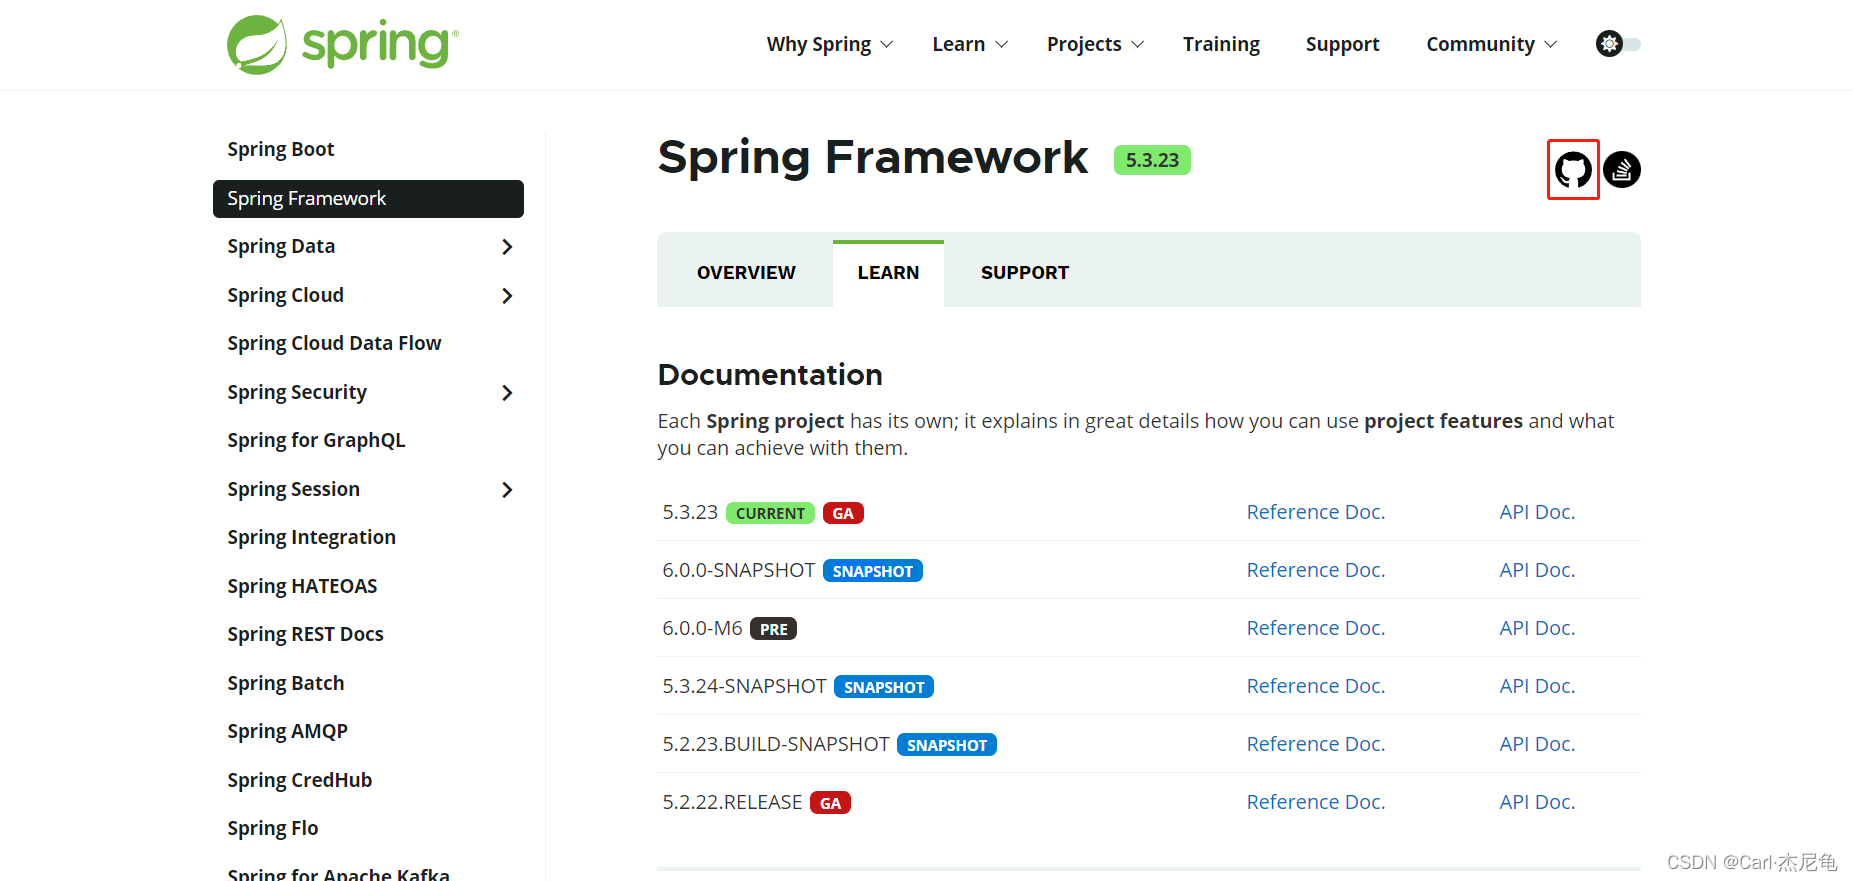Select Spring Framework in sidebar
1853x881 pixels.
click(x=368, y=199)
